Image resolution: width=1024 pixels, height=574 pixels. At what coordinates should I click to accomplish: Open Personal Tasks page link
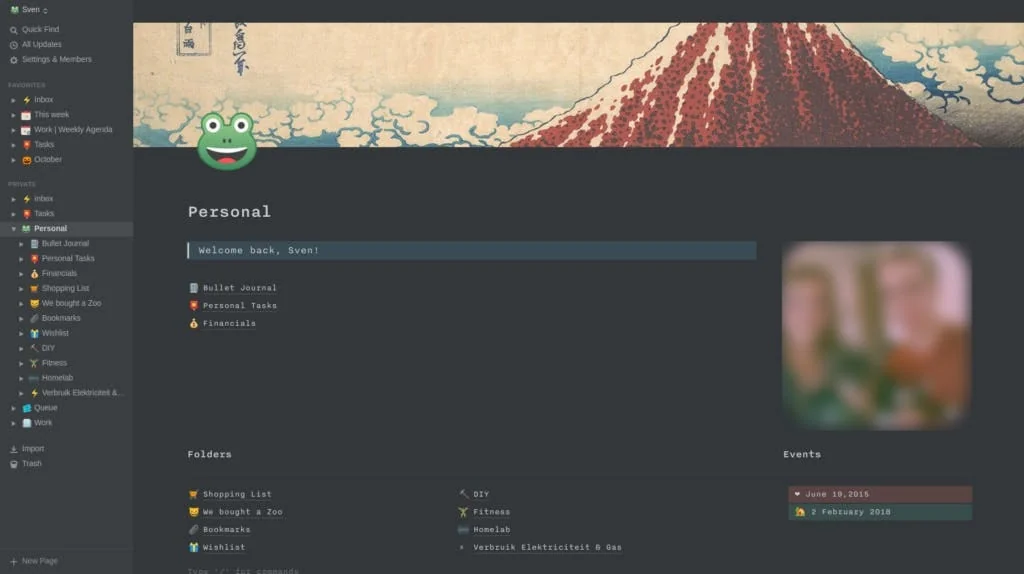(240, 306)
